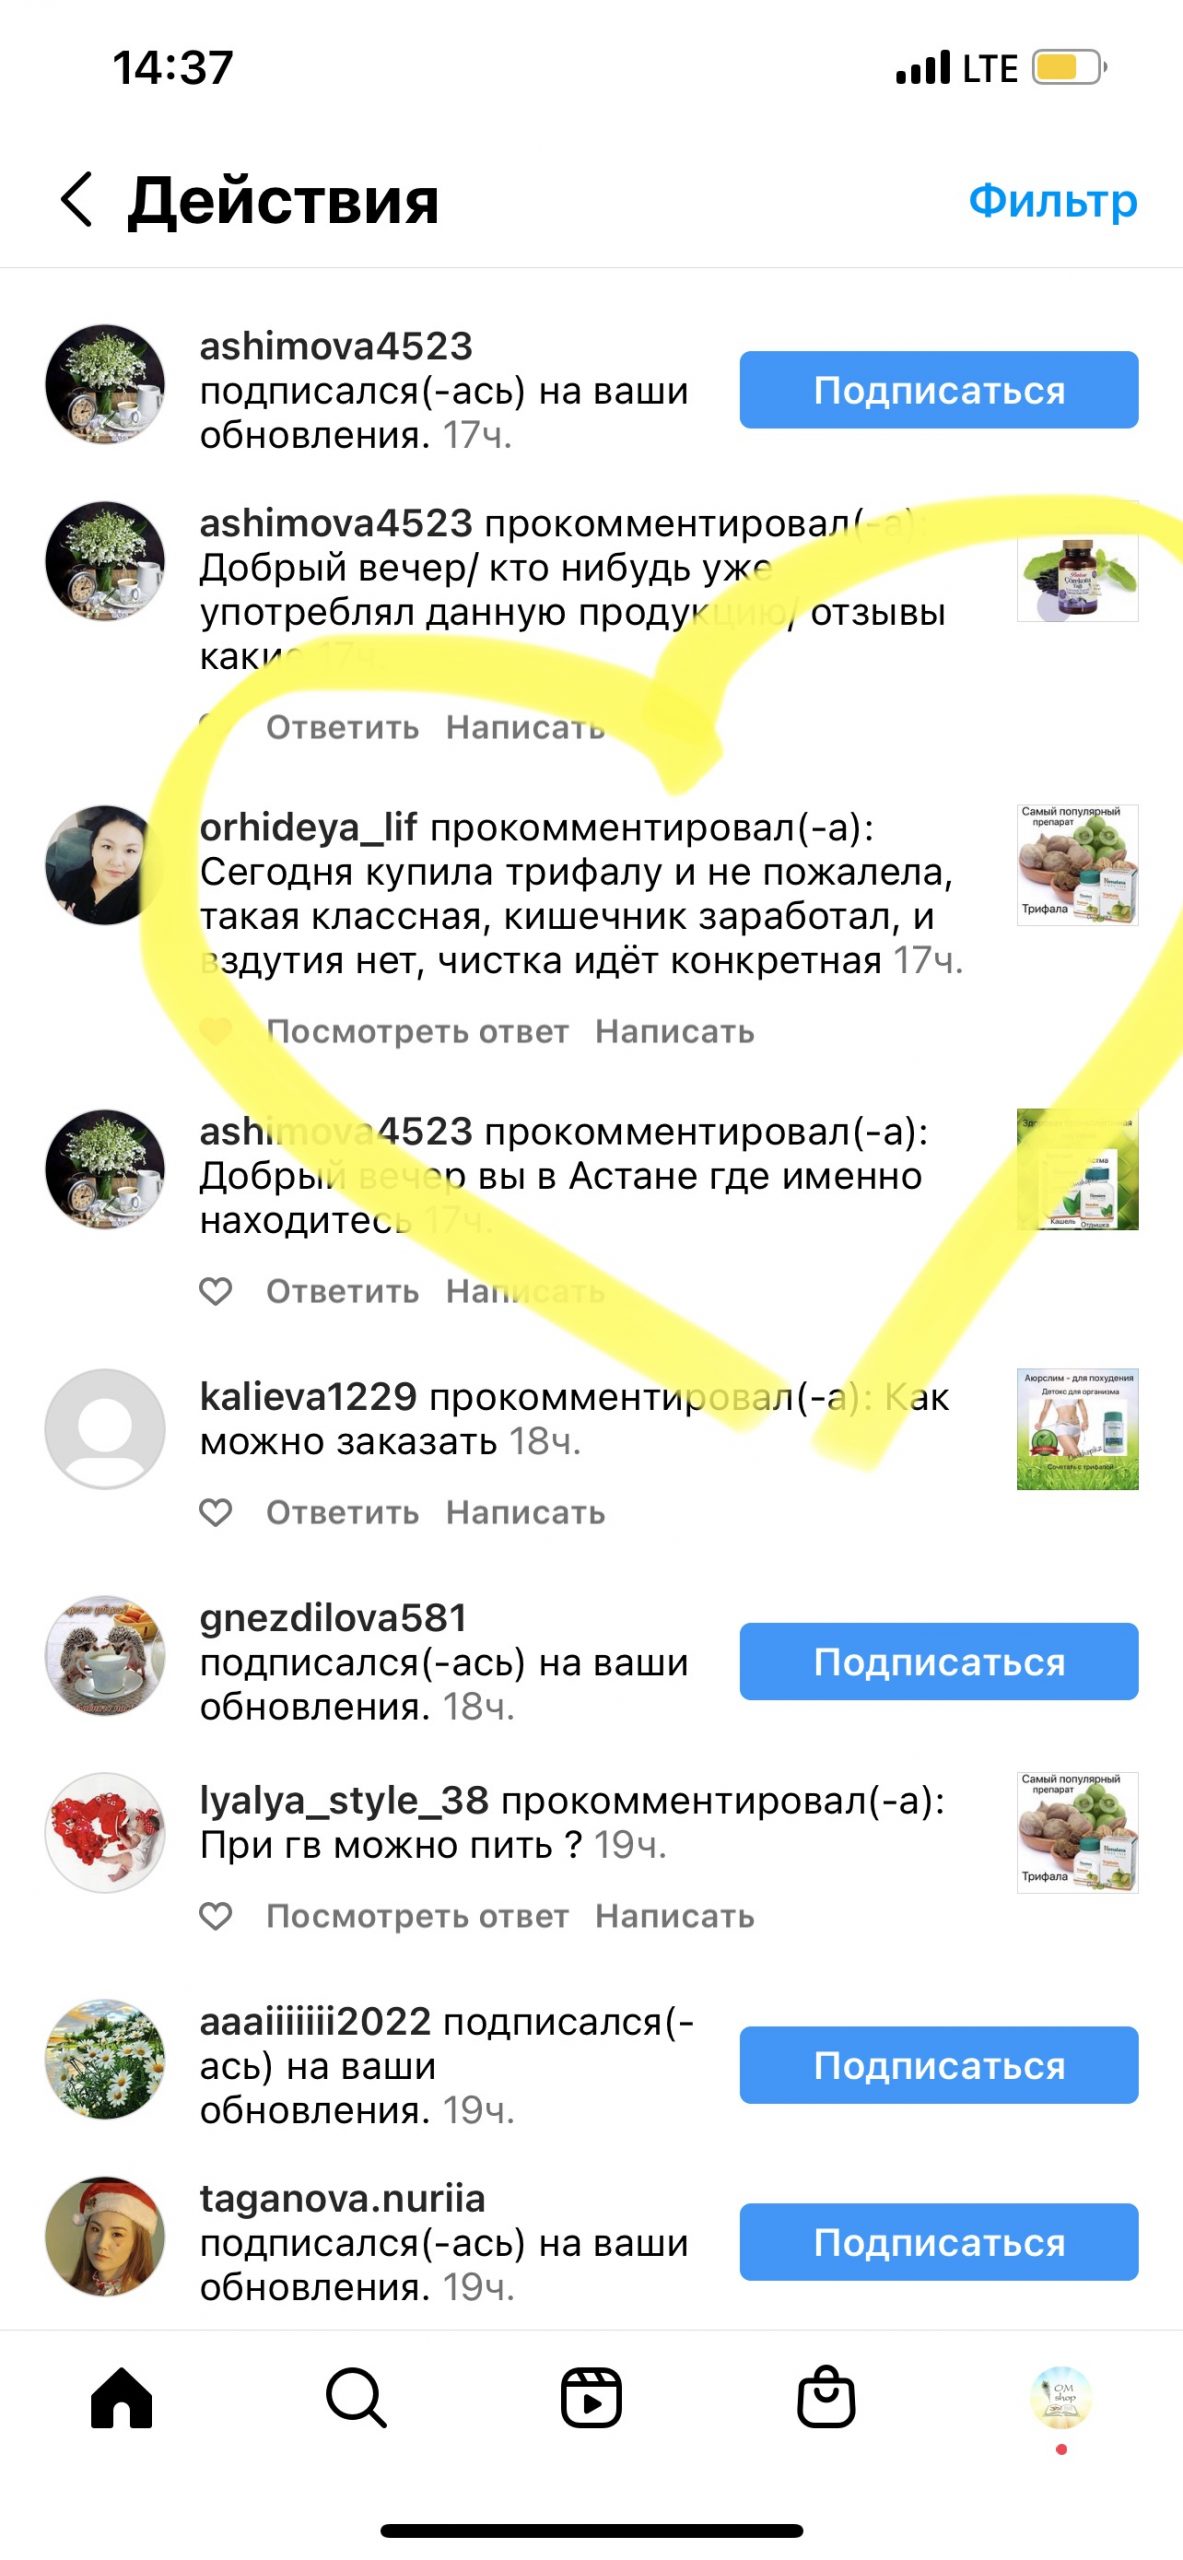Viewport: 1183px width, 2560px height.
Task: Click Написать under lyalya_style_38's comment
Action: tap(675, 1916)
